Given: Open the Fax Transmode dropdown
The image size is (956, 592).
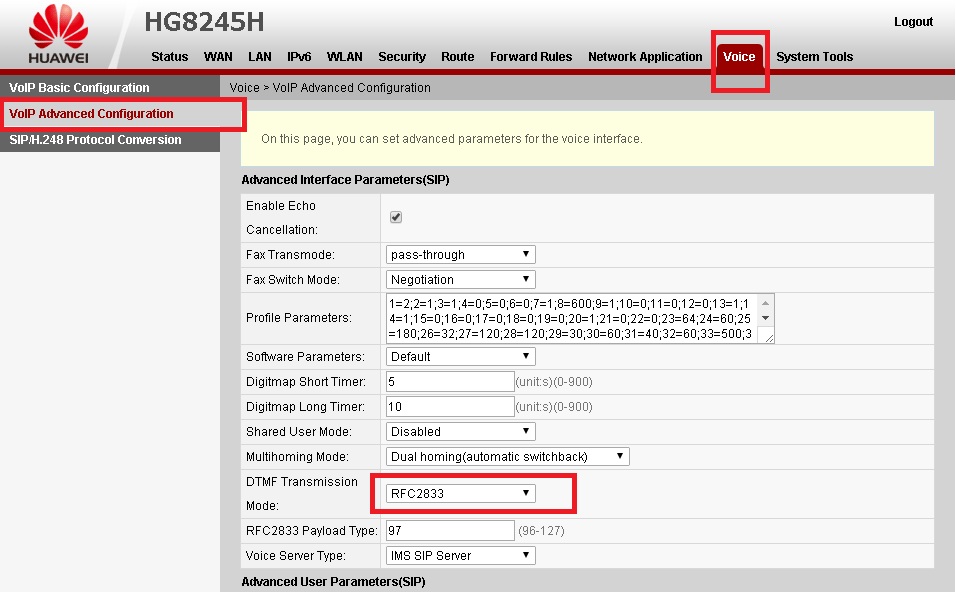Looking at the screenshot, I should (460, 255).
